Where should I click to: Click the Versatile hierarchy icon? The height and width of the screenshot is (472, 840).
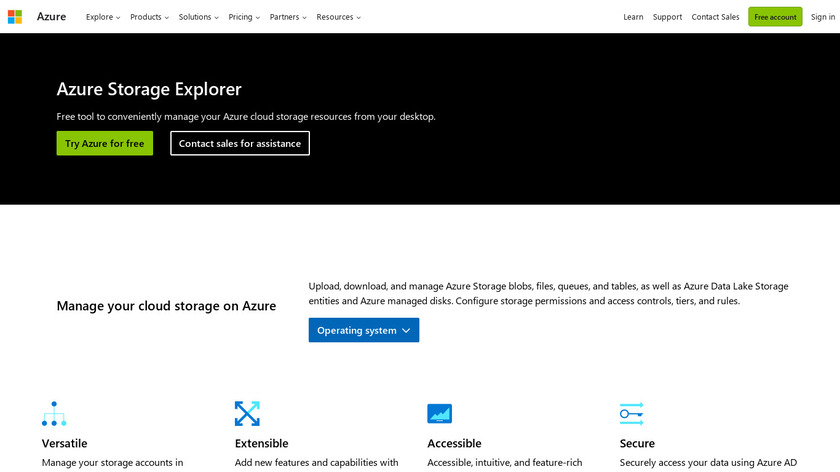coord(54,414)
